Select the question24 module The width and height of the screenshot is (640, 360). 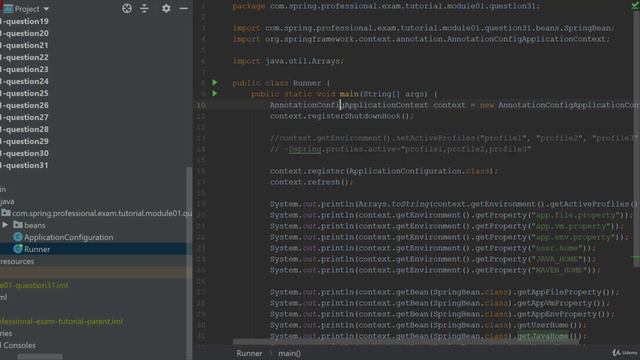click(x=24, y=82)
